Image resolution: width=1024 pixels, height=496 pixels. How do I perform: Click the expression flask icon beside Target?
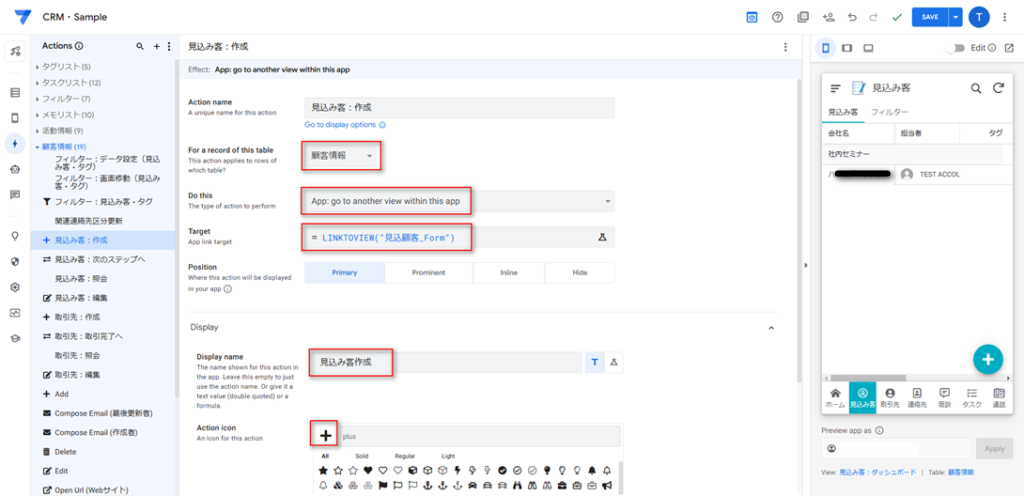[602, 237]
